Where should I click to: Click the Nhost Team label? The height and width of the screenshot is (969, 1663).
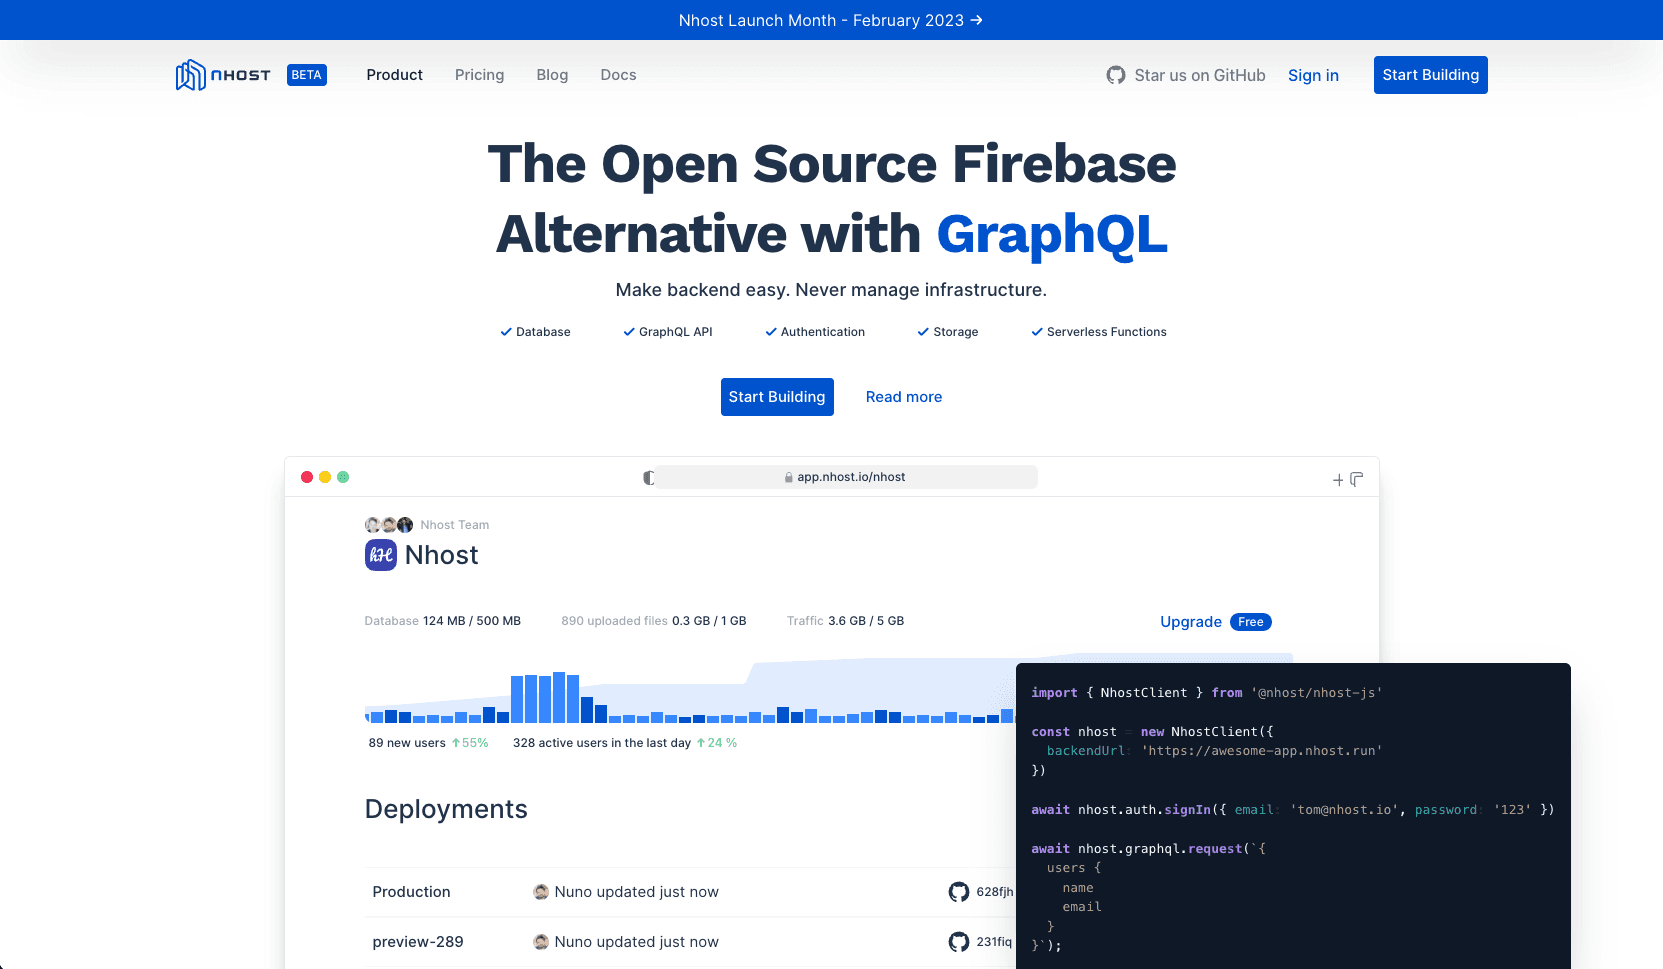455,525
